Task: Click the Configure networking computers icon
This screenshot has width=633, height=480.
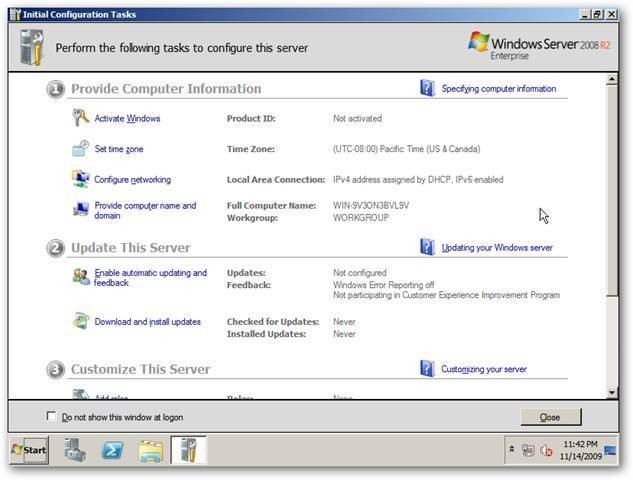Action: click(80, 179)
